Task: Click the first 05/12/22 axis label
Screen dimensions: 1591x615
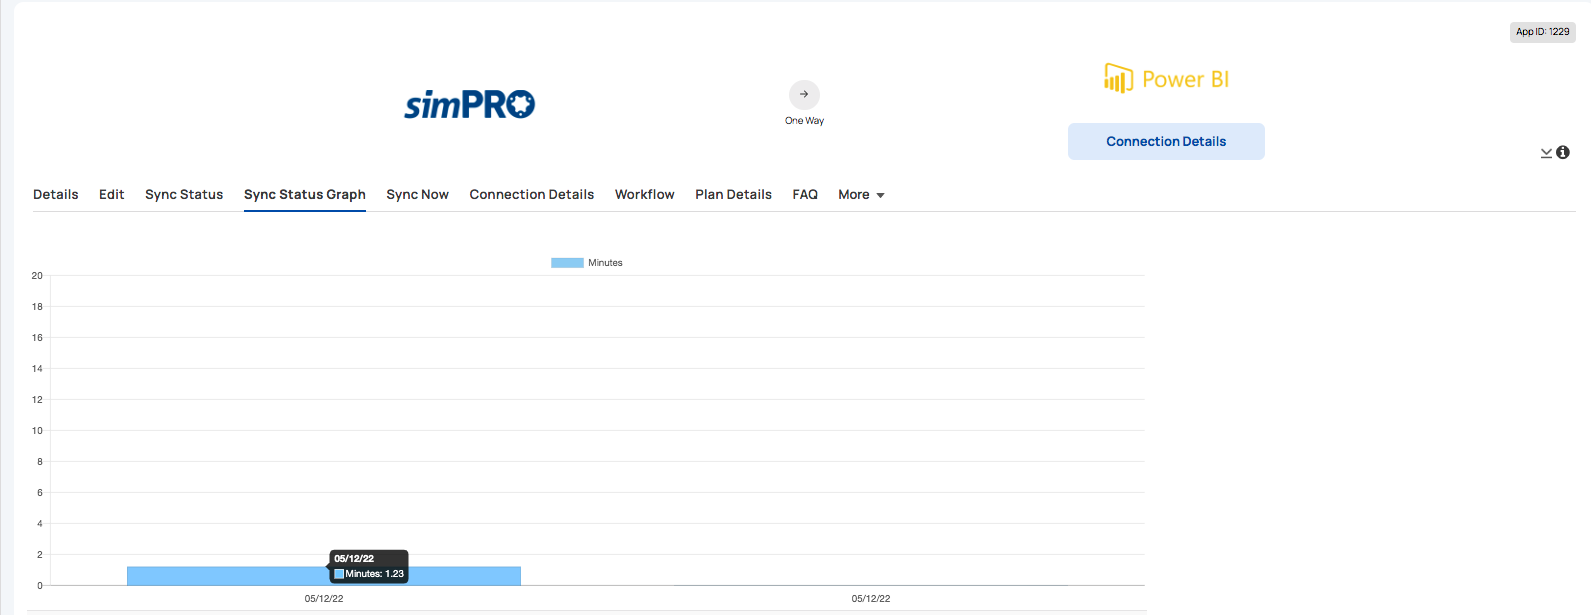Action: 324,599
